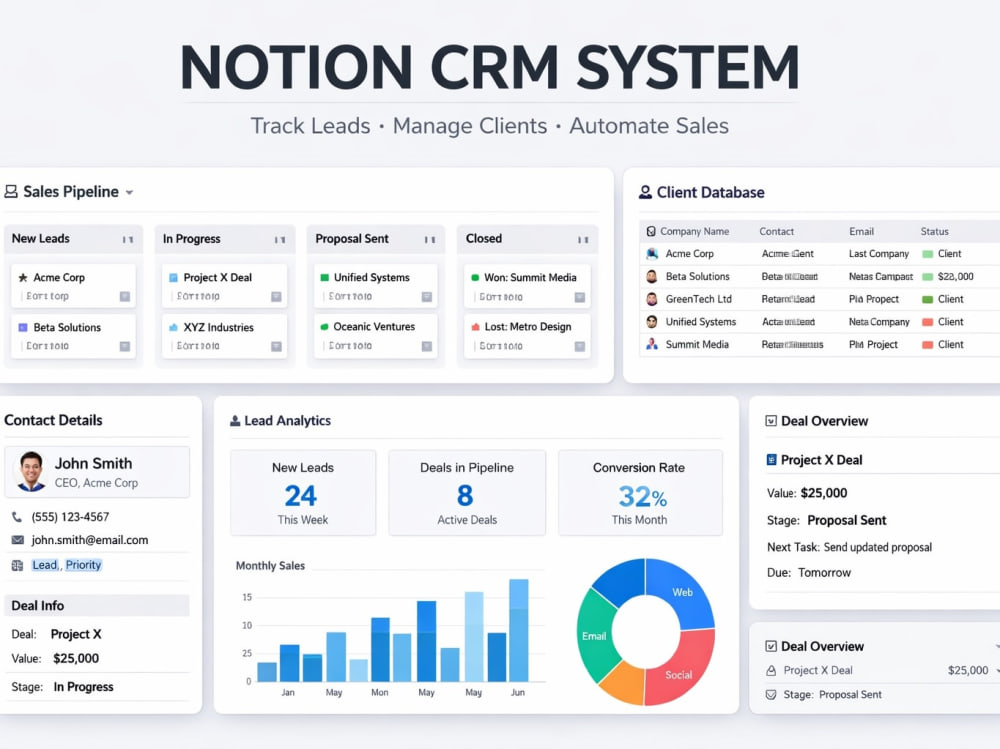Open the Won: Summit Media card
The height and width of the screenshot is (749, 1000).
click(527, 286)
